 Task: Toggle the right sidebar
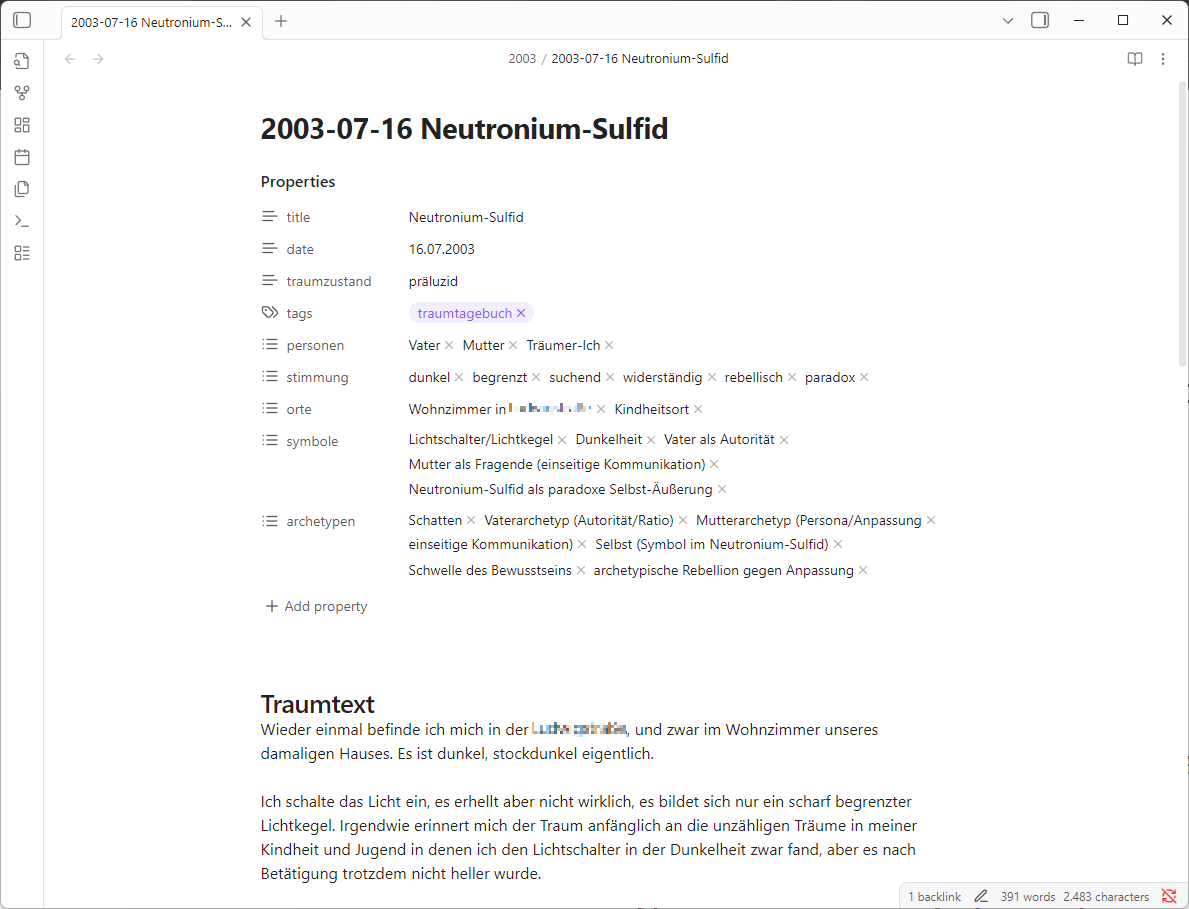click(x=1040, y=20)
